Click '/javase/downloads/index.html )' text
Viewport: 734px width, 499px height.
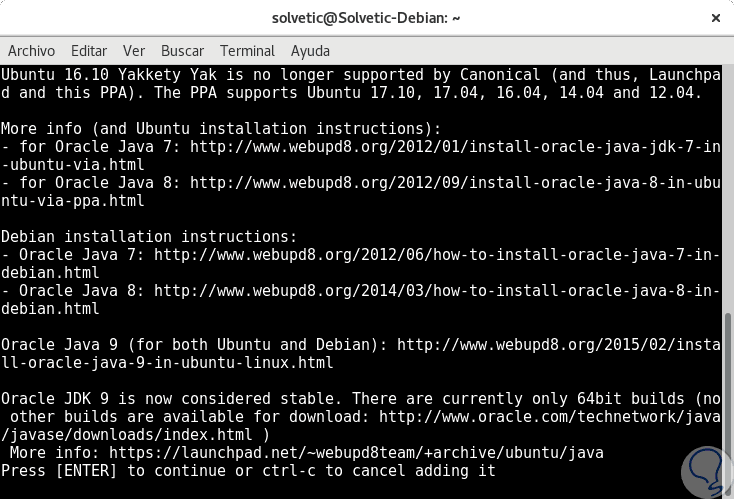(x=135, y=434)
